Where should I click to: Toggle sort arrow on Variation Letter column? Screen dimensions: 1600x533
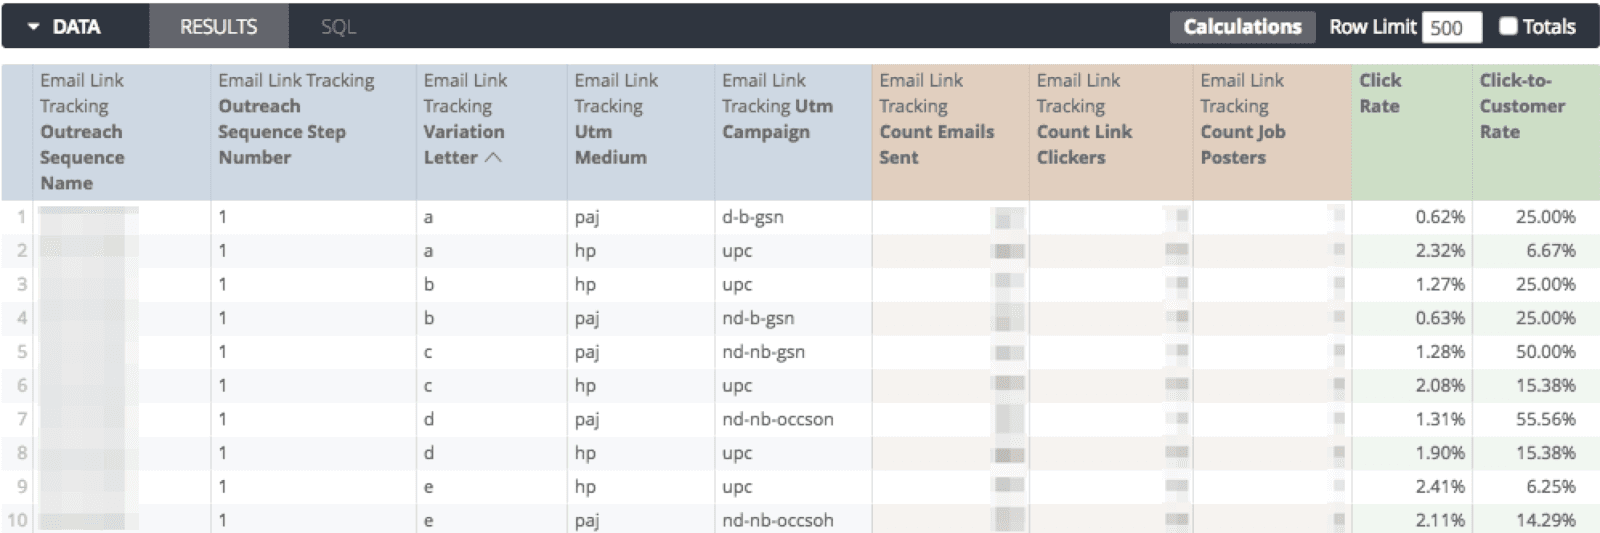(493, 158)
